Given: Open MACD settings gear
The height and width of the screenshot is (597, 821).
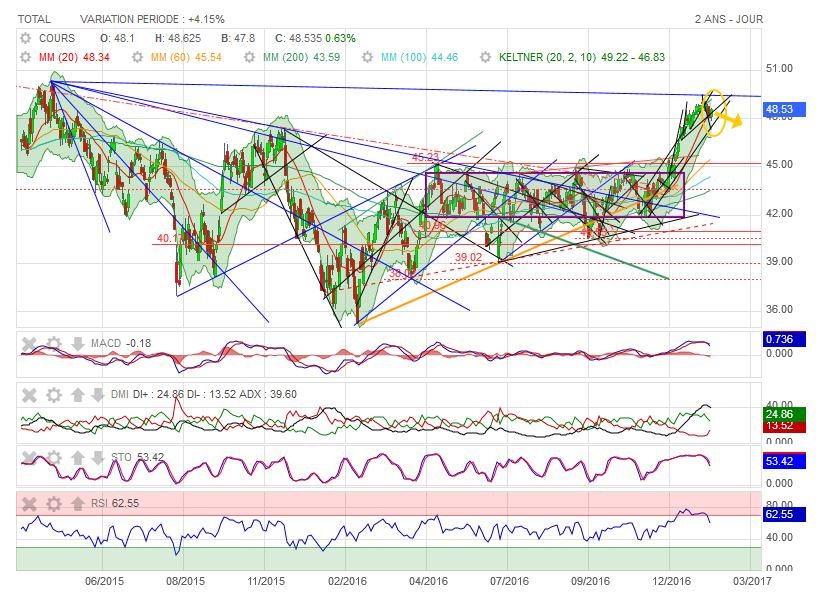Looking at the screenshot, I should click(53, 344).
